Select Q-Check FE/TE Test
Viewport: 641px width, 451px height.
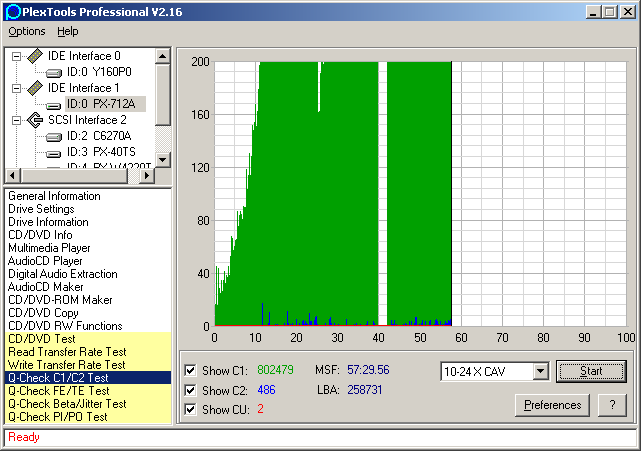click(x=88, y=391)
